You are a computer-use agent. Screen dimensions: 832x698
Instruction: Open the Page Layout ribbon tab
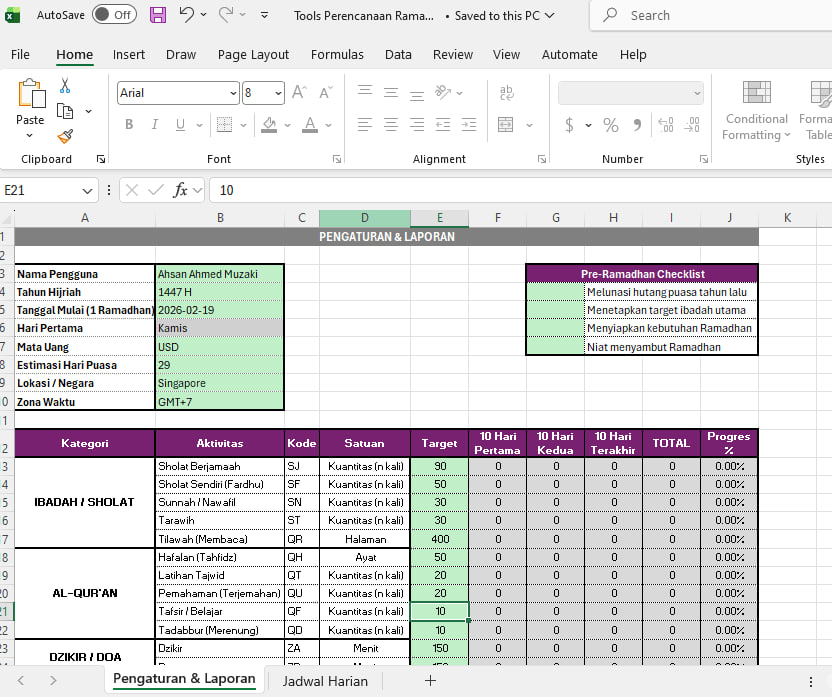pos(253,55)
